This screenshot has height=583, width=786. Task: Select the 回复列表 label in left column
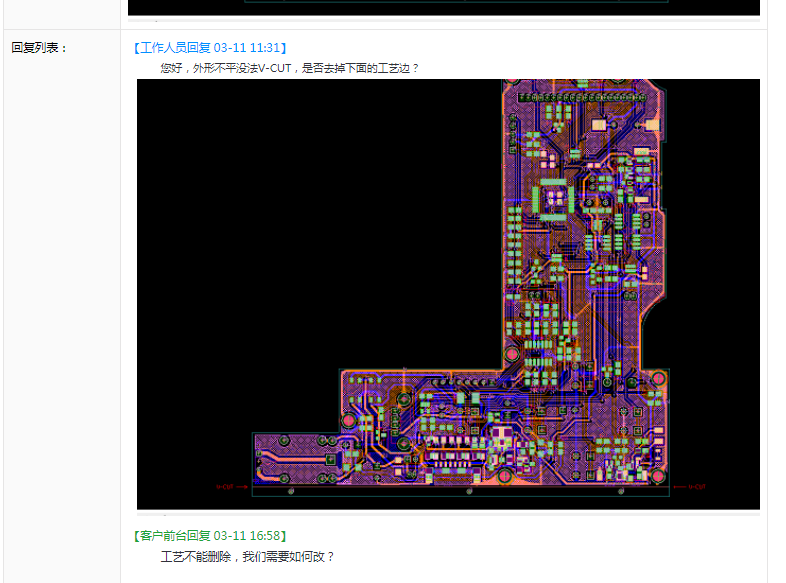pyautogui.click(x=39, y=47)
